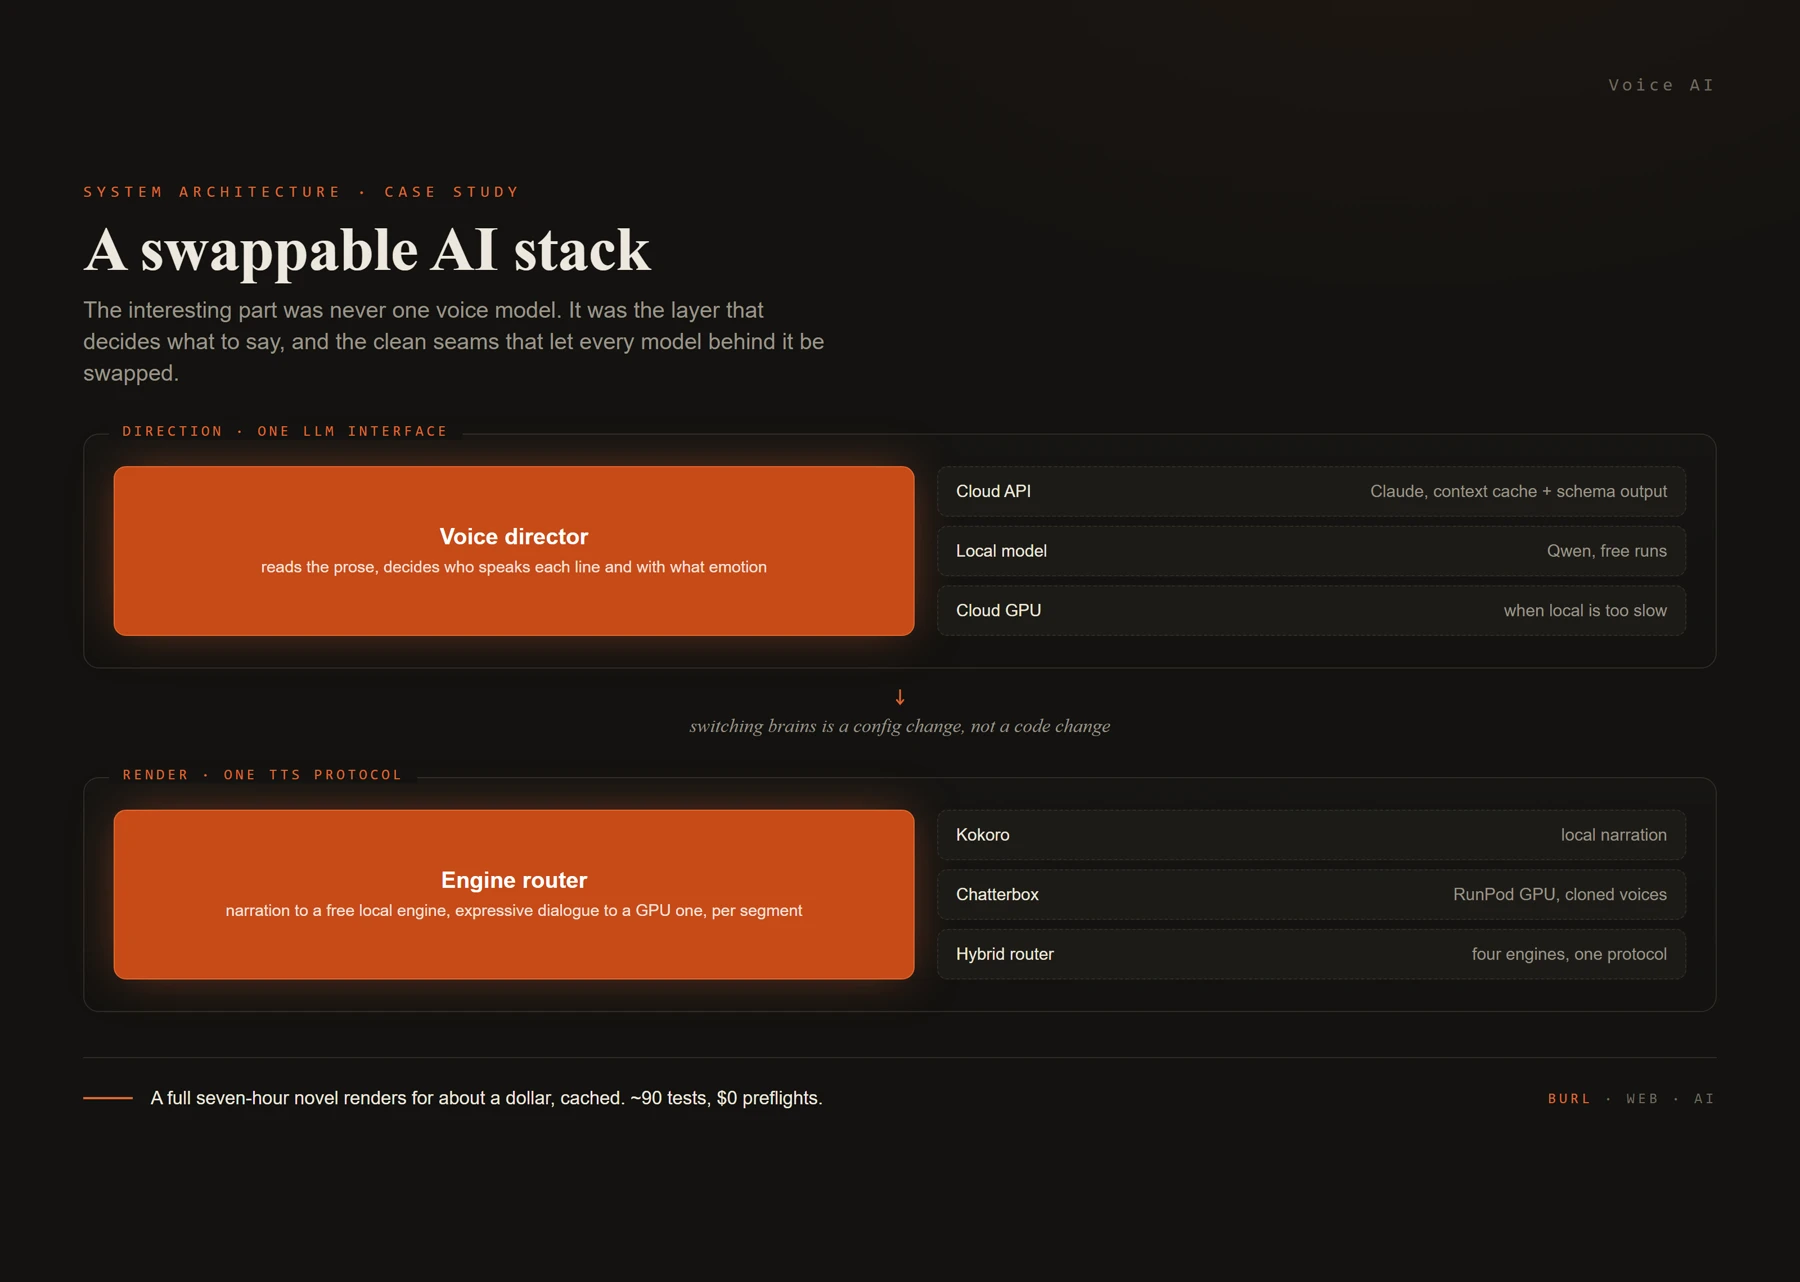Click the Voice AI label at top right
The image size is (1800, 1282).
click(x=1661, y=85)
